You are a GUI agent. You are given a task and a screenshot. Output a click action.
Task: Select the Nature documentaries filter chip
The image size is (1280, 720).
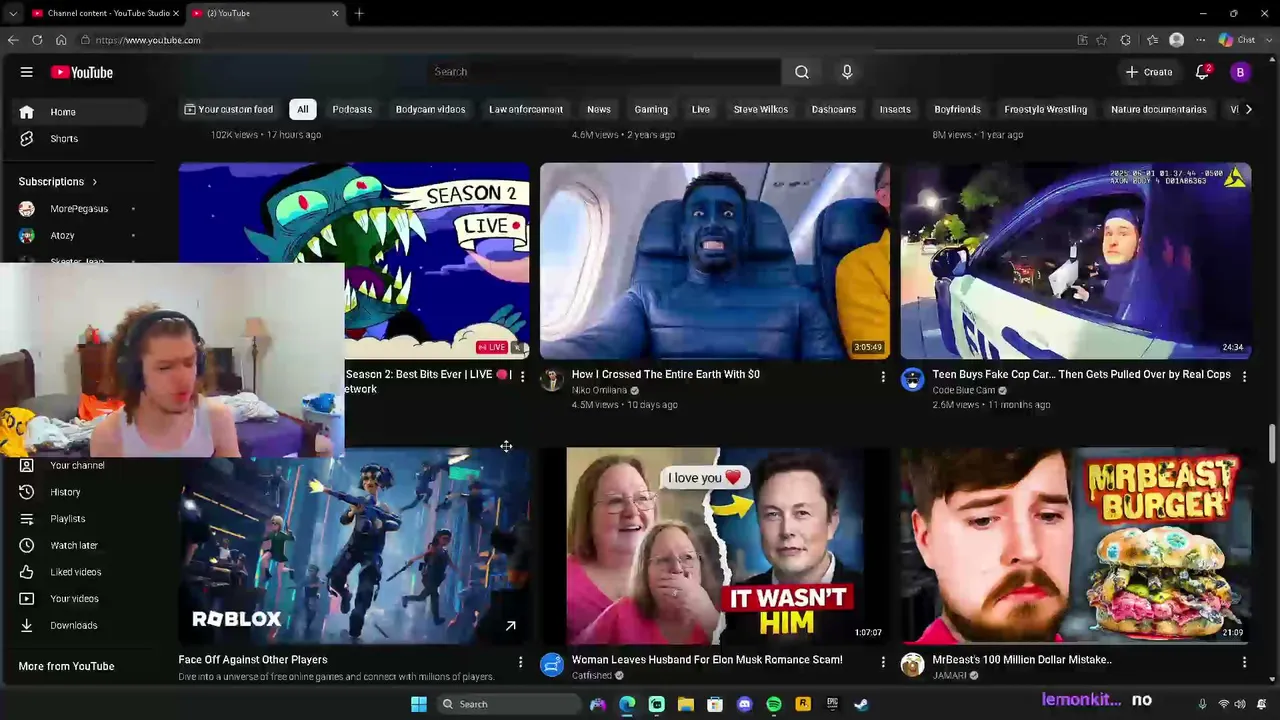[x=1159, y=109]
